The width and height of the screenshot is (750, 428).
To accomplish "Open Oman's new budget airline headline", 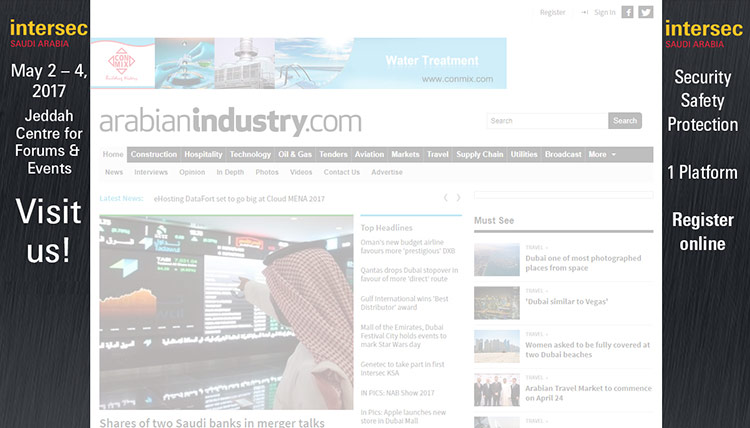I will pos(408,247).
